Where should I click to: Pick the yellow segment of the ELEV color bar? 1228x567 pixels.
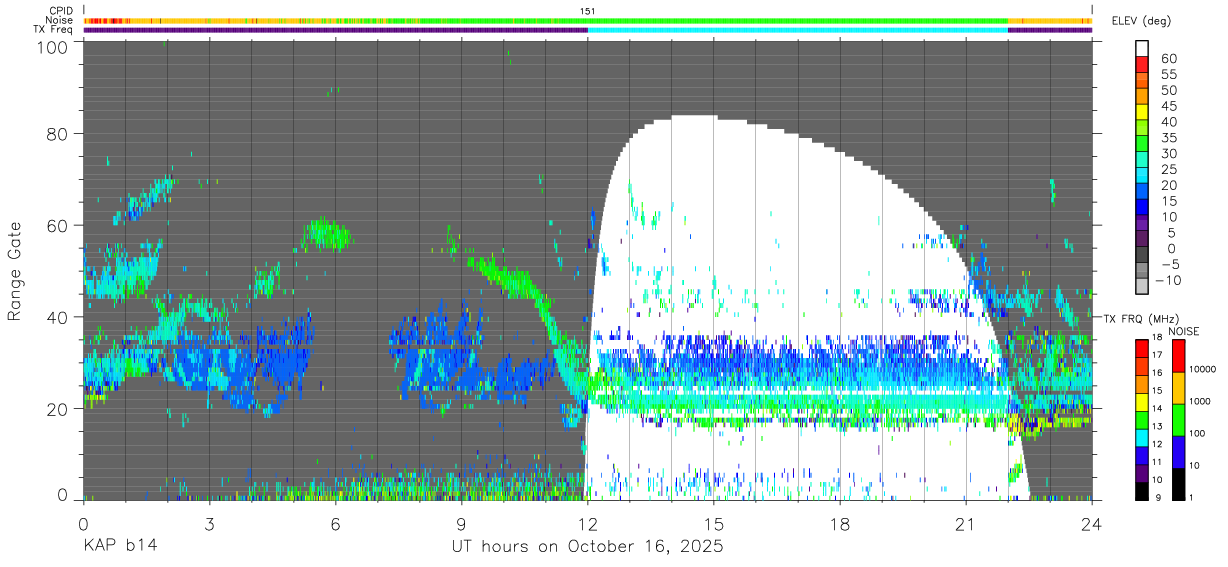pyautogui.click(x=1142, y=112)
